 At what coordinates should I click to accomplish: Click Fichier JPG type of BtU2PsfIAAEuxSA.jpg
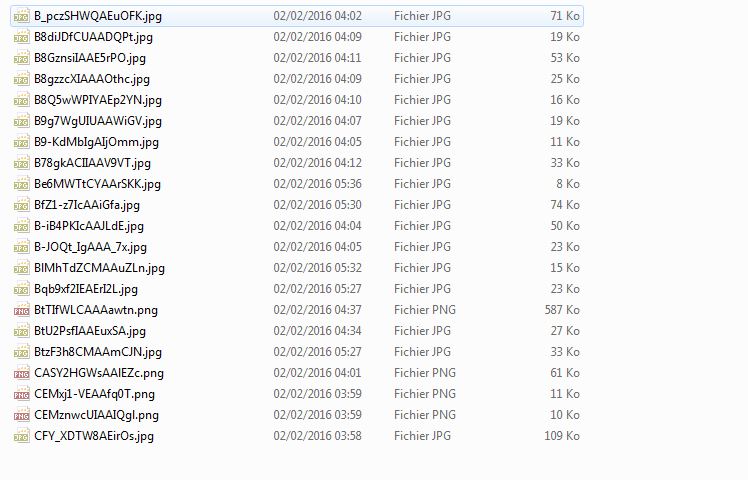pos(422,331)
